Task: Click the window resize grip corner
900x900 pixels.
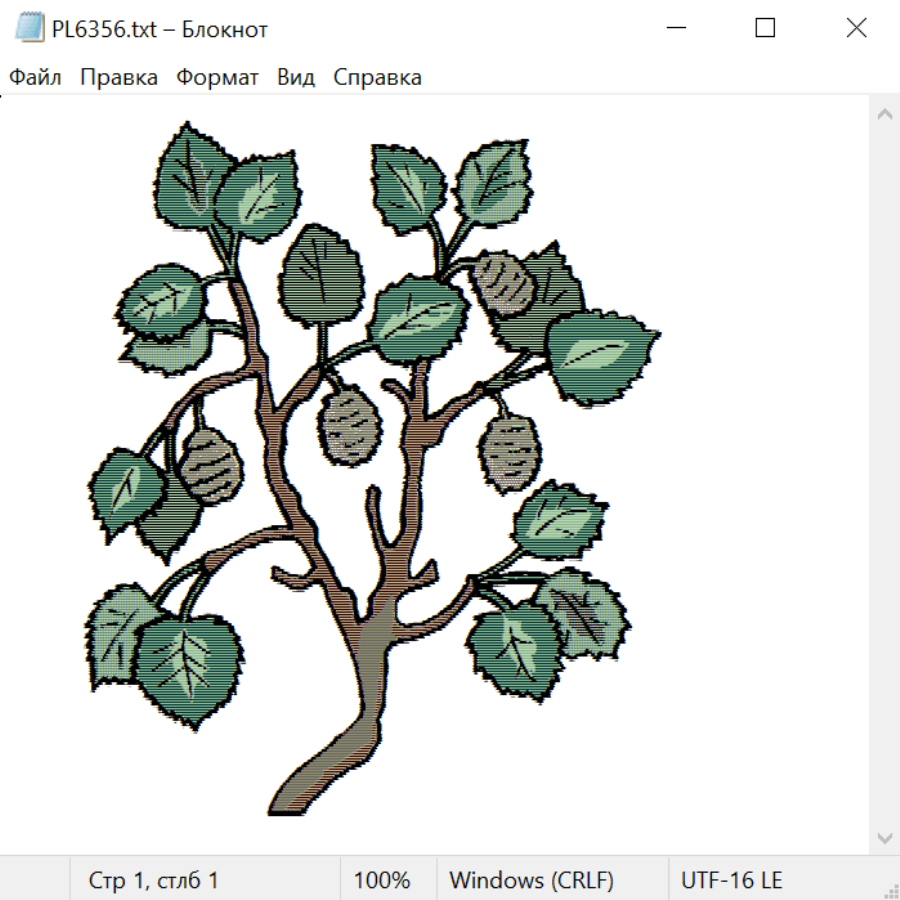Action: tap(890, 890)
